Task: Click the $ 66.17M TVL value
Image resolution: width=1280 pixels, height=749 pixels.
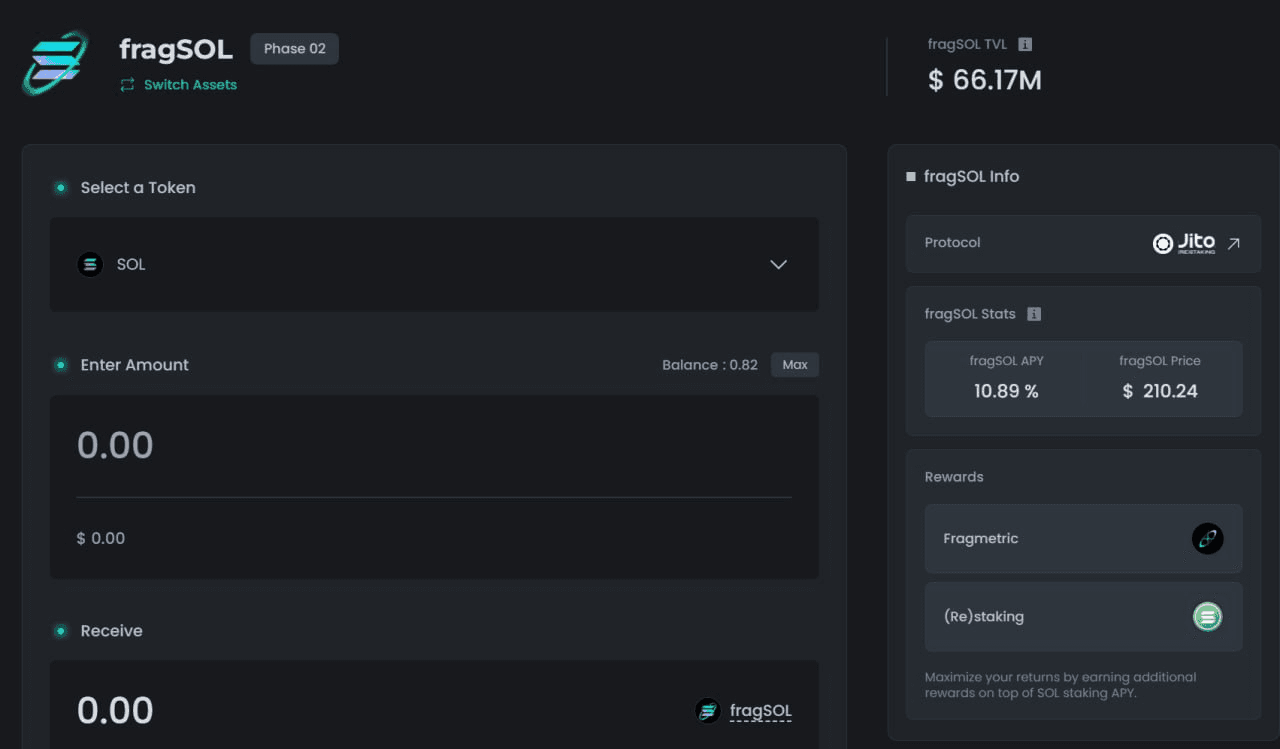Action: 985,80
